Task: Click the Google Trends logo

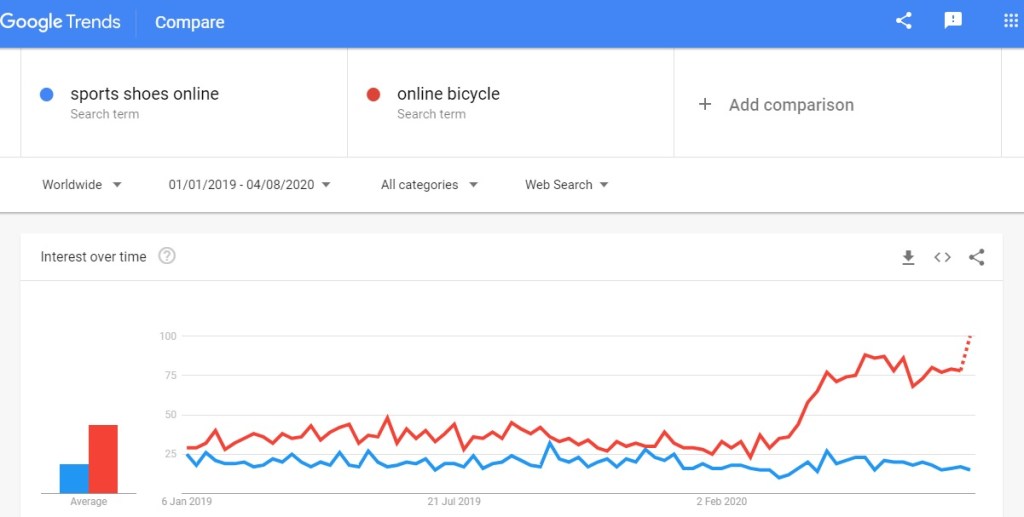Action: click(61, 22)
